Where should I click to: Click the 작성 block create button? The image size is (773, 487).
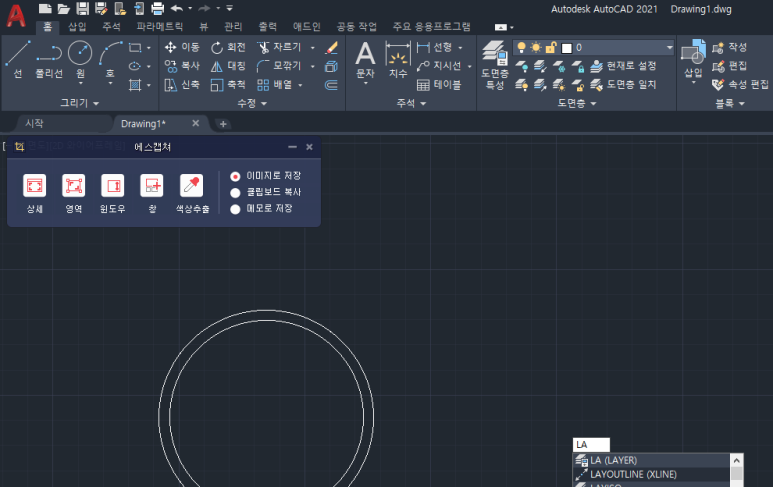click(730, 47)
